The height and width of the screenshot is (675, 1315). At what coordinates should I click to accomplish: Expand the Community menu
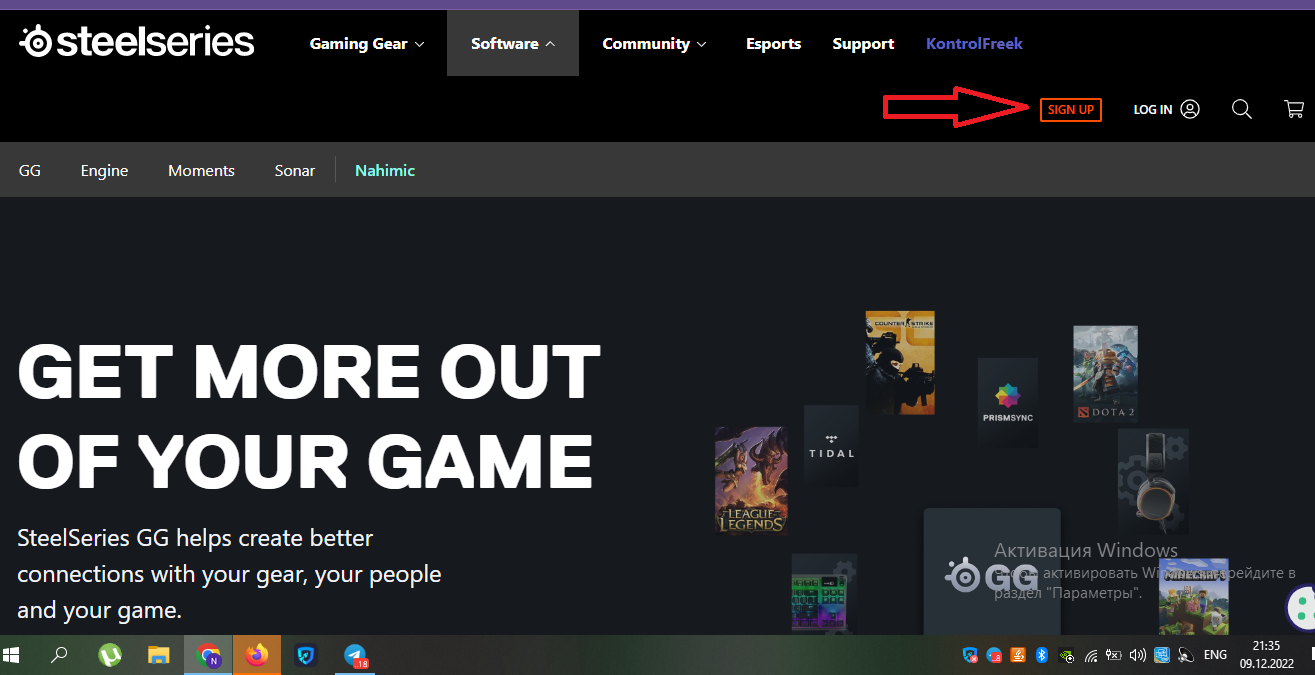coord(654,44)
